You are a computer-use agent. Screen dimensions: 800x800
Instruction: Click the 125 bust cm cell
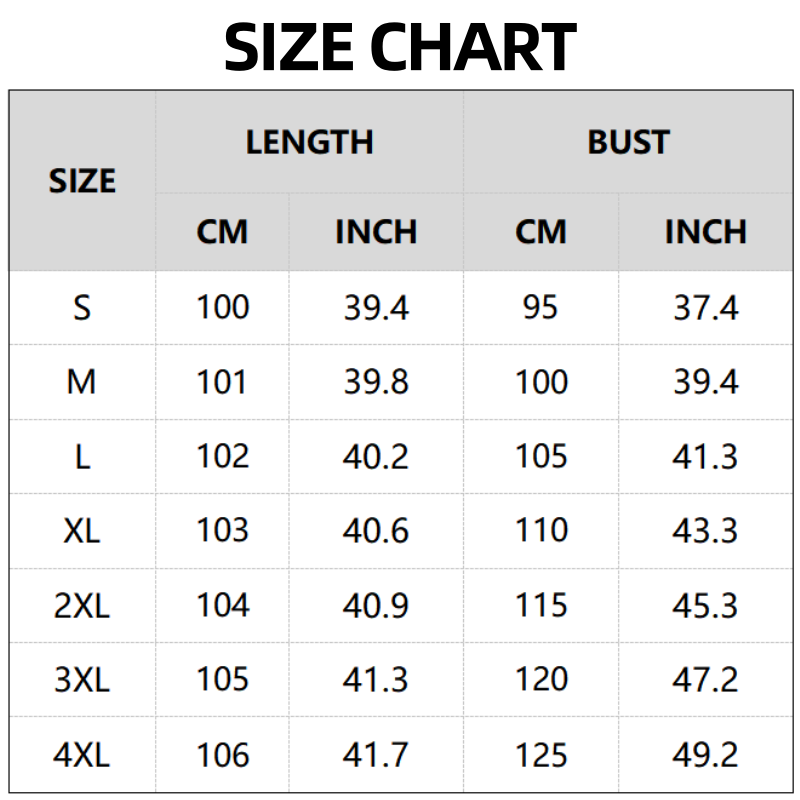[x=541, y=754]
